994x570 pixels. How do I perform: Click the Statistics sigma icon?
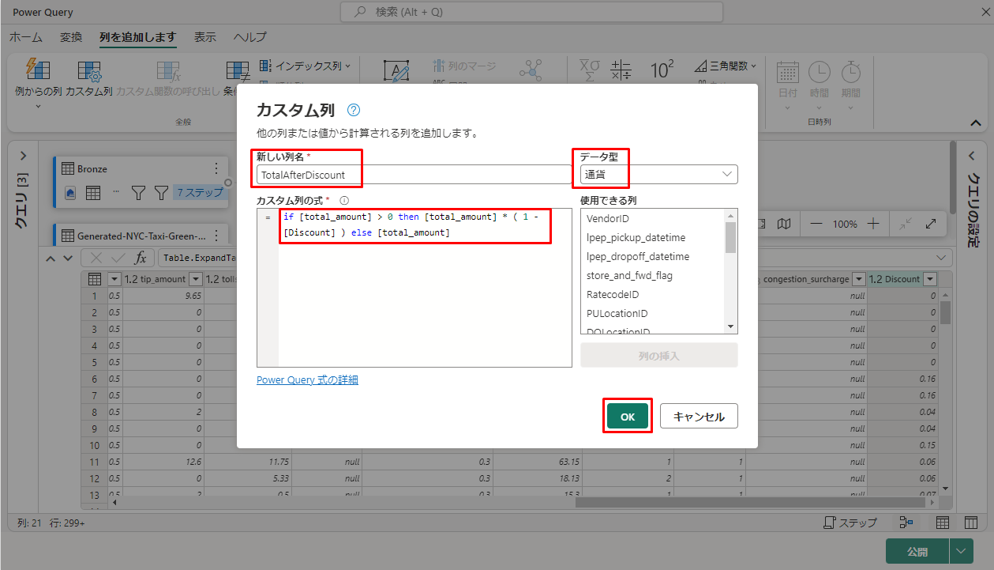(x=589, y=70)
